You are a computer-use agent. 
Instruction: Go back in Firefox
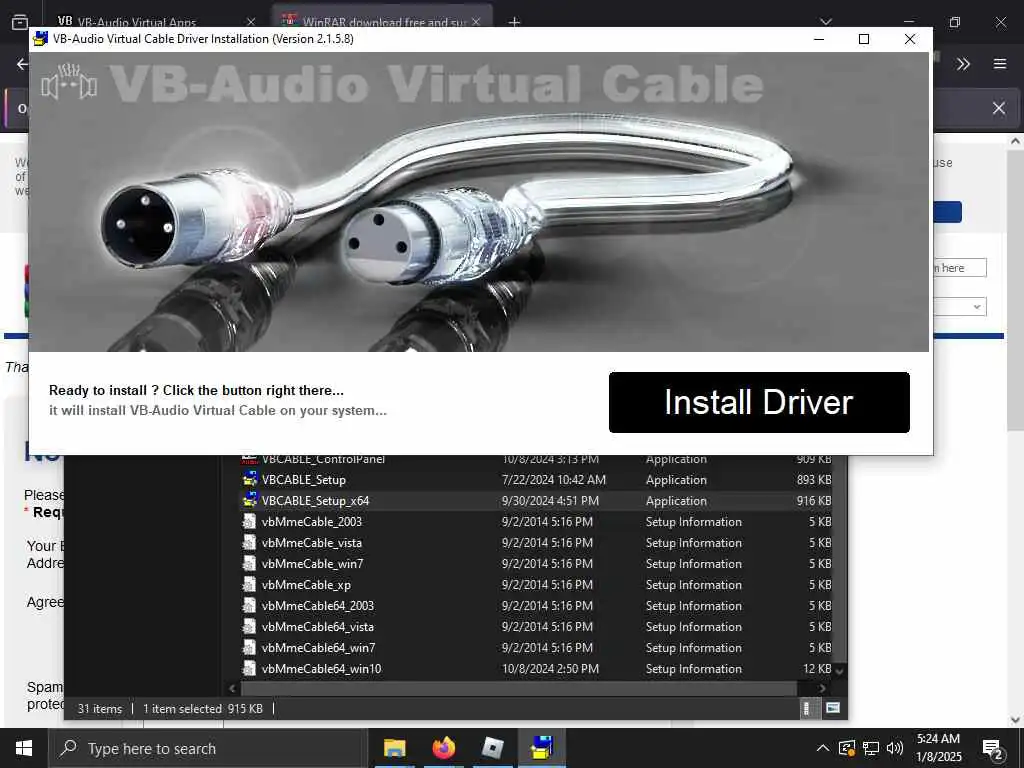[22, 64]
